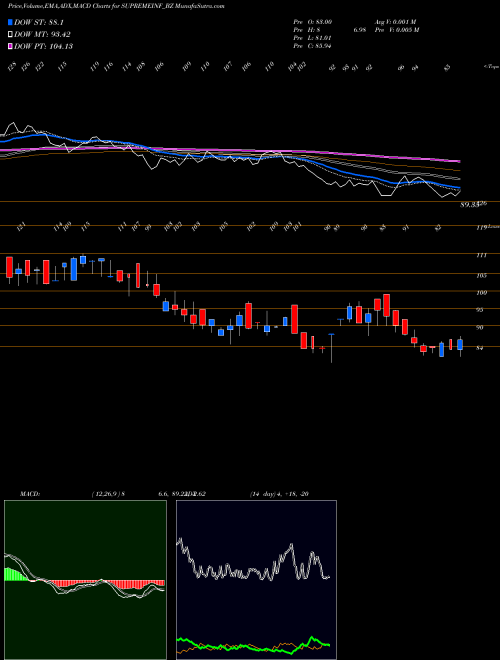Click the magenta DOW PT legend swatch
The image size is (500, 660).
(10, 46)
